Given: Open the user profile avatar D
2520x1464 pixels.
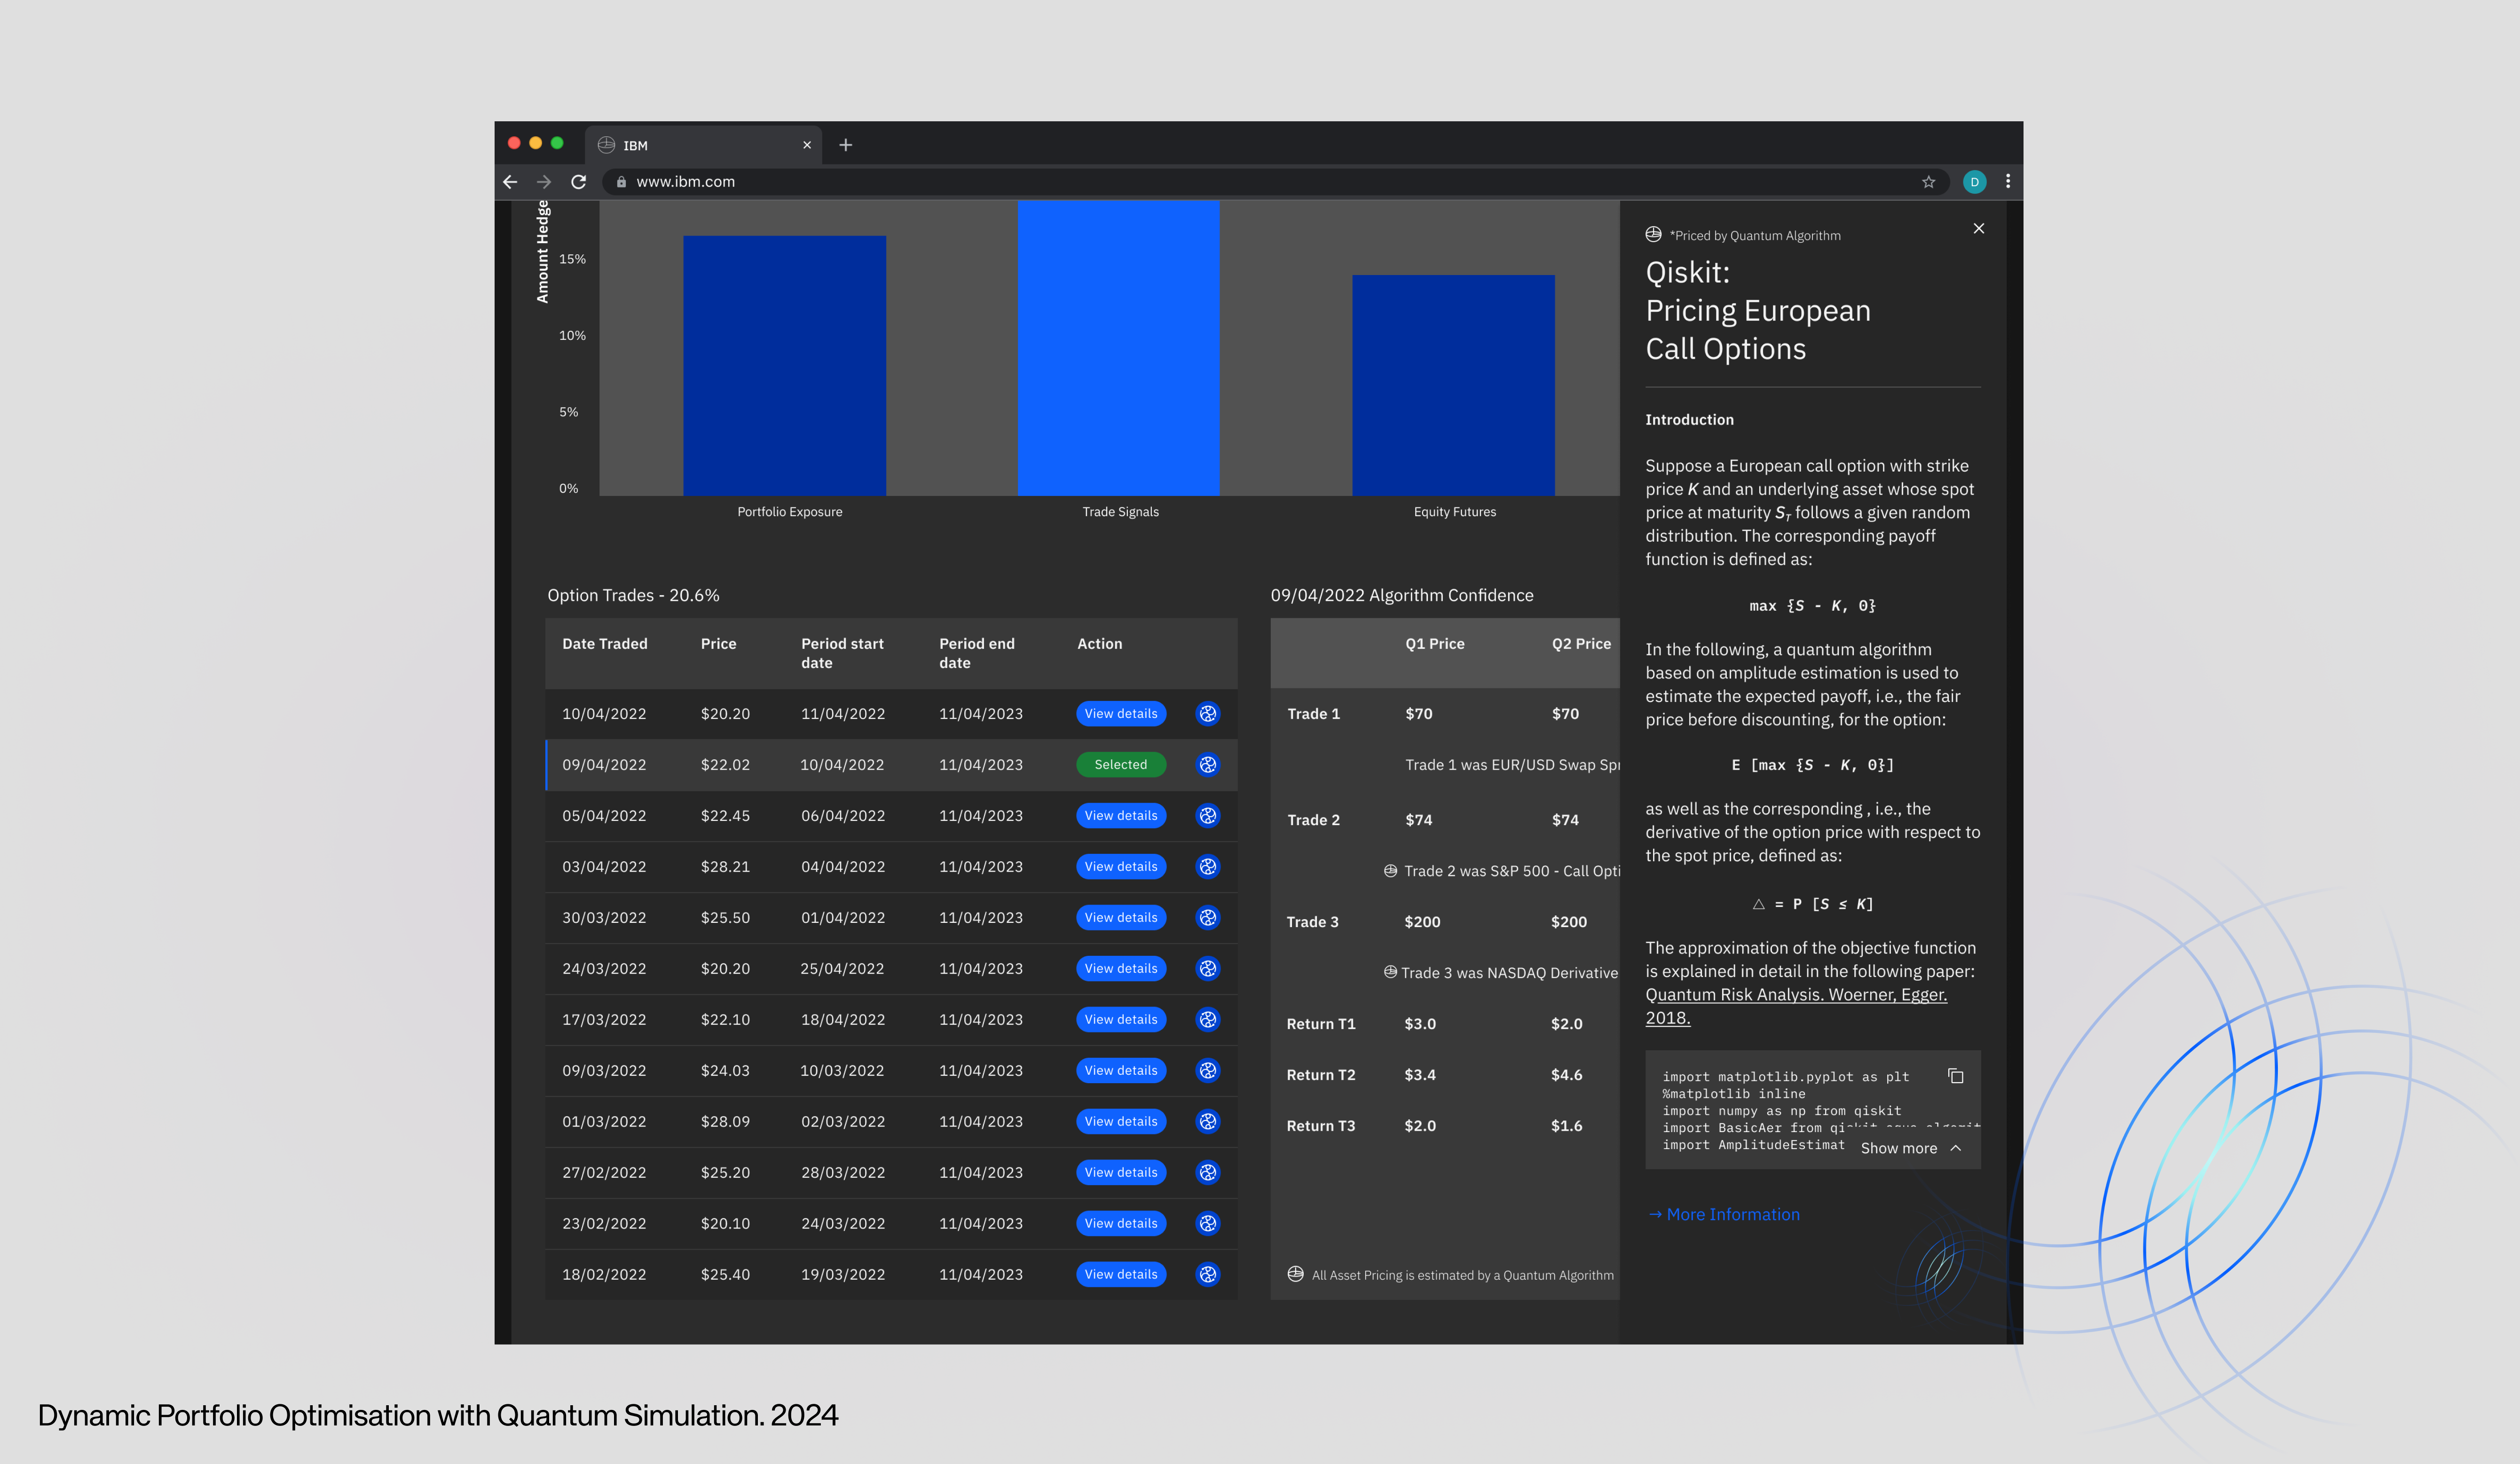Looking at the screenshot, I should pos(1974,182).
